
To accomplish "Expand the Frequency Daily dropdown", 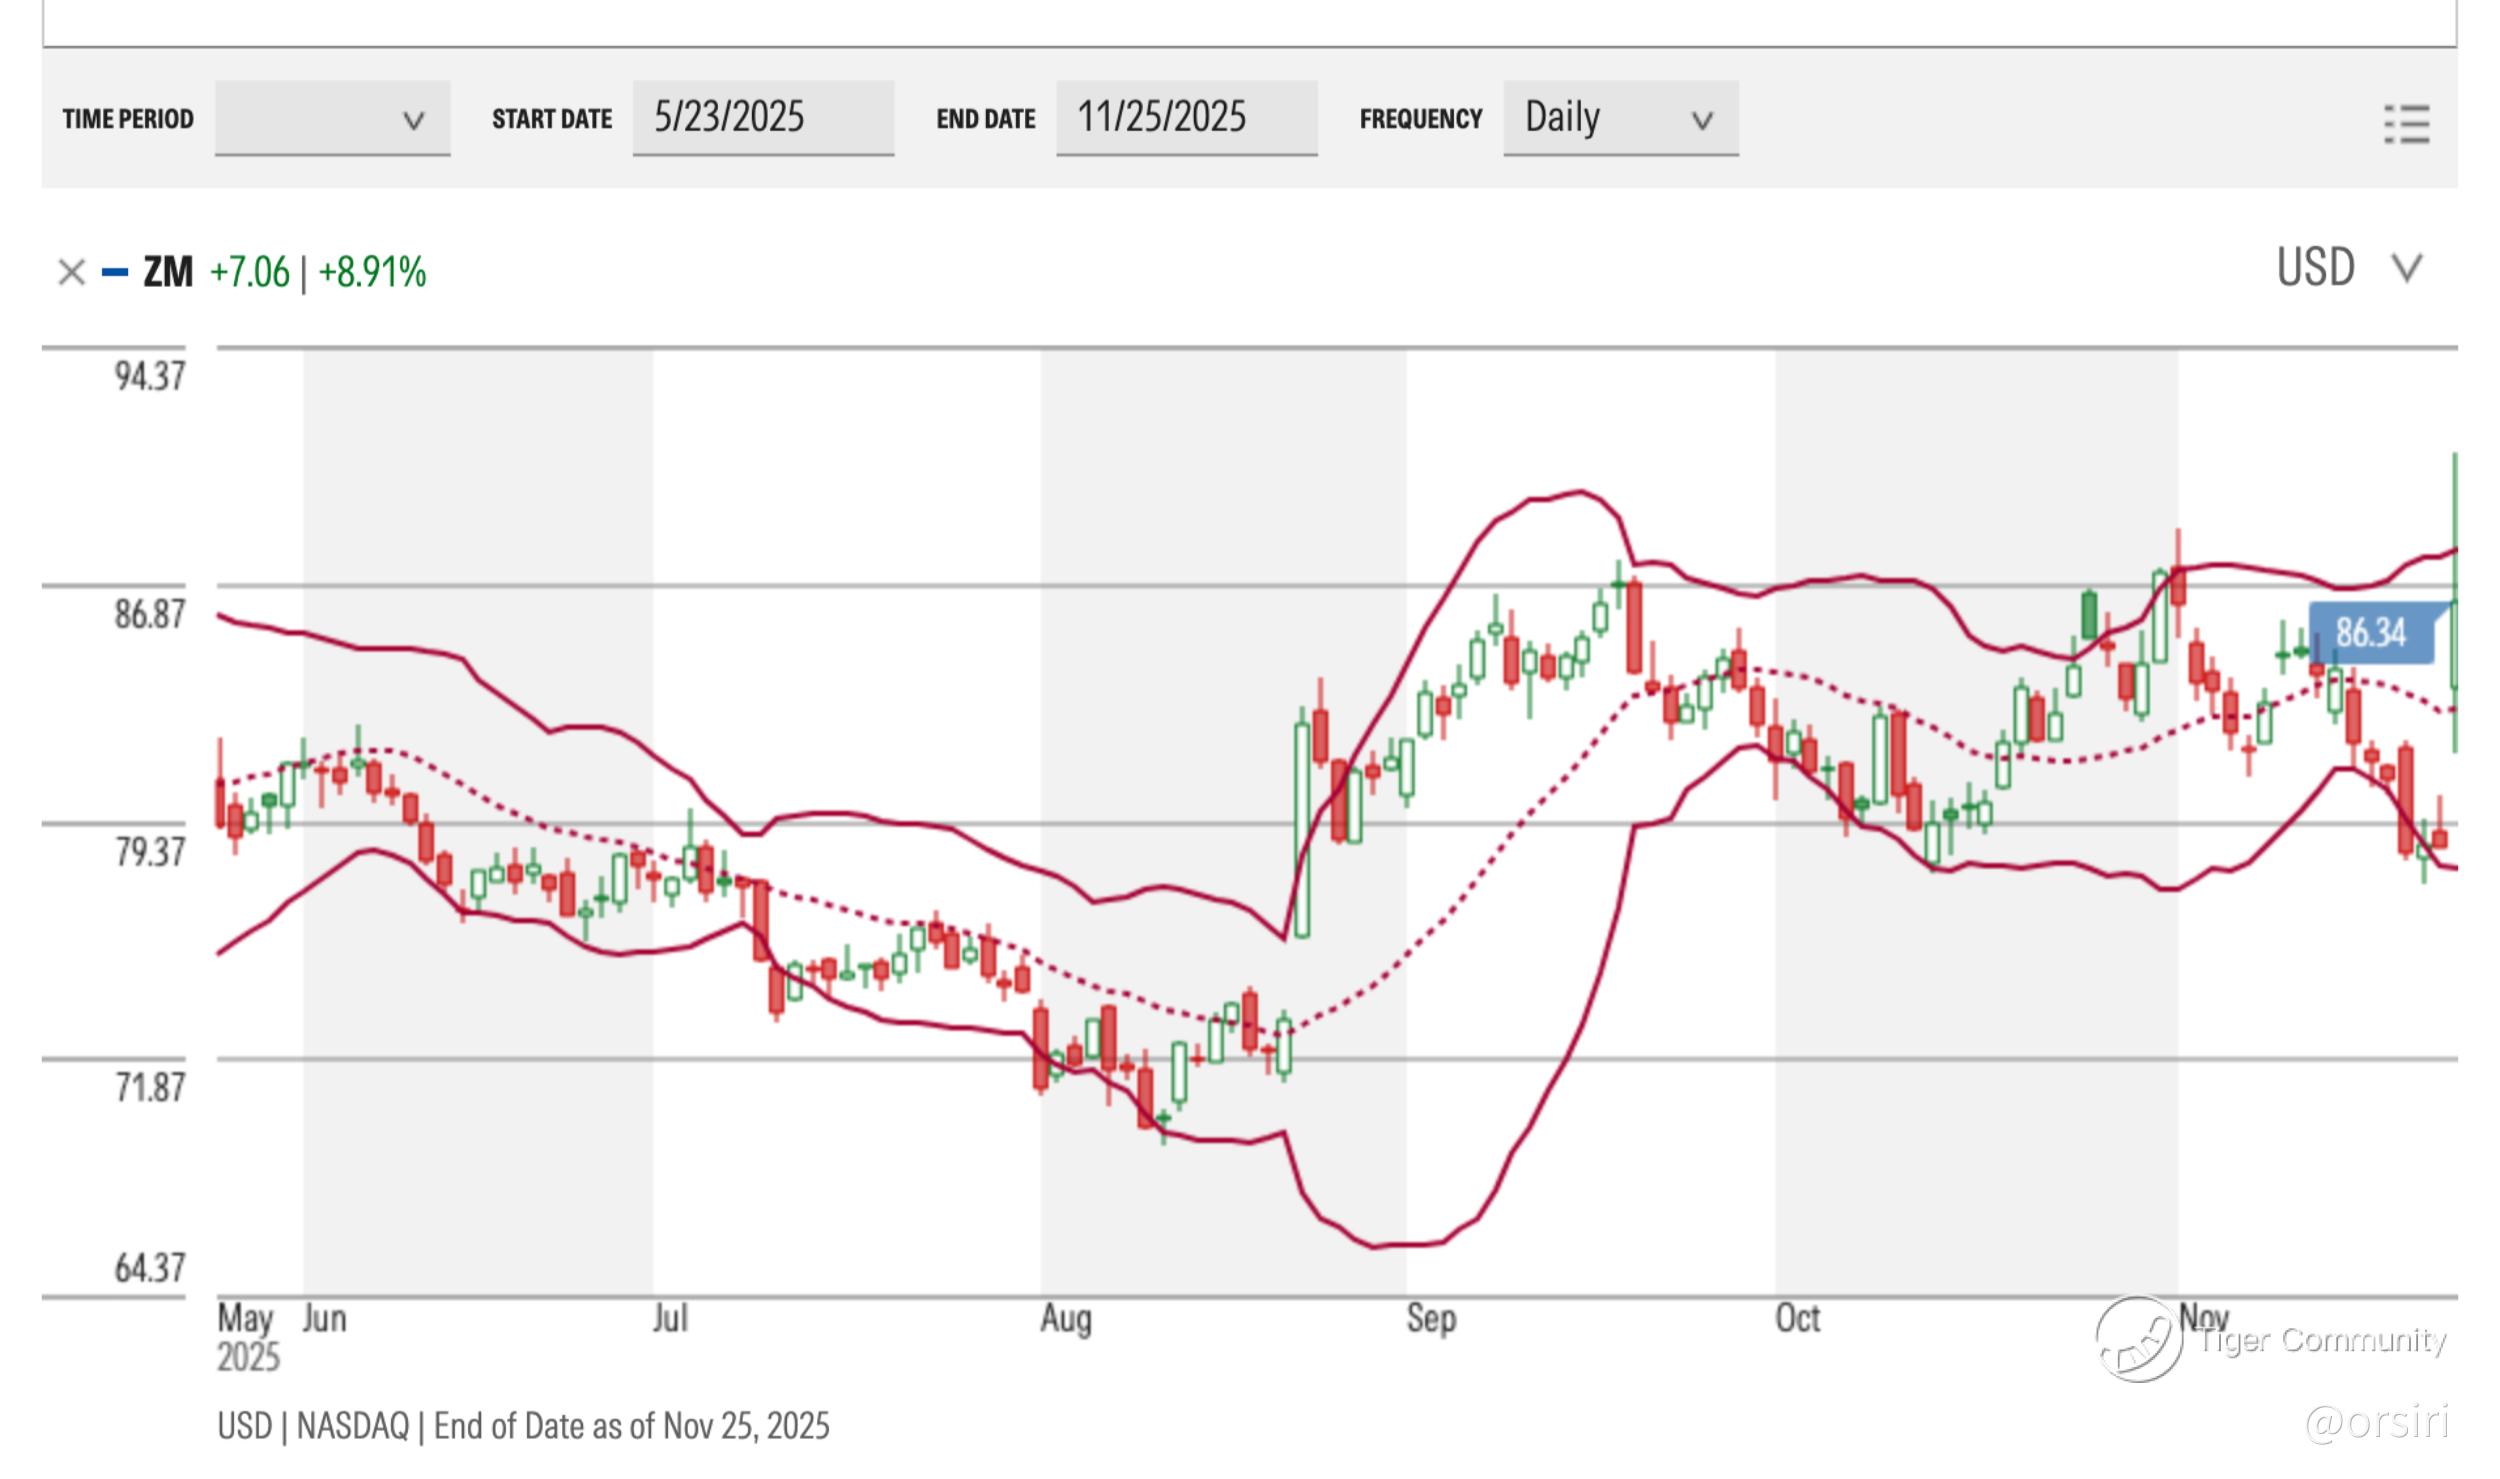I will tap(1620, 119).
